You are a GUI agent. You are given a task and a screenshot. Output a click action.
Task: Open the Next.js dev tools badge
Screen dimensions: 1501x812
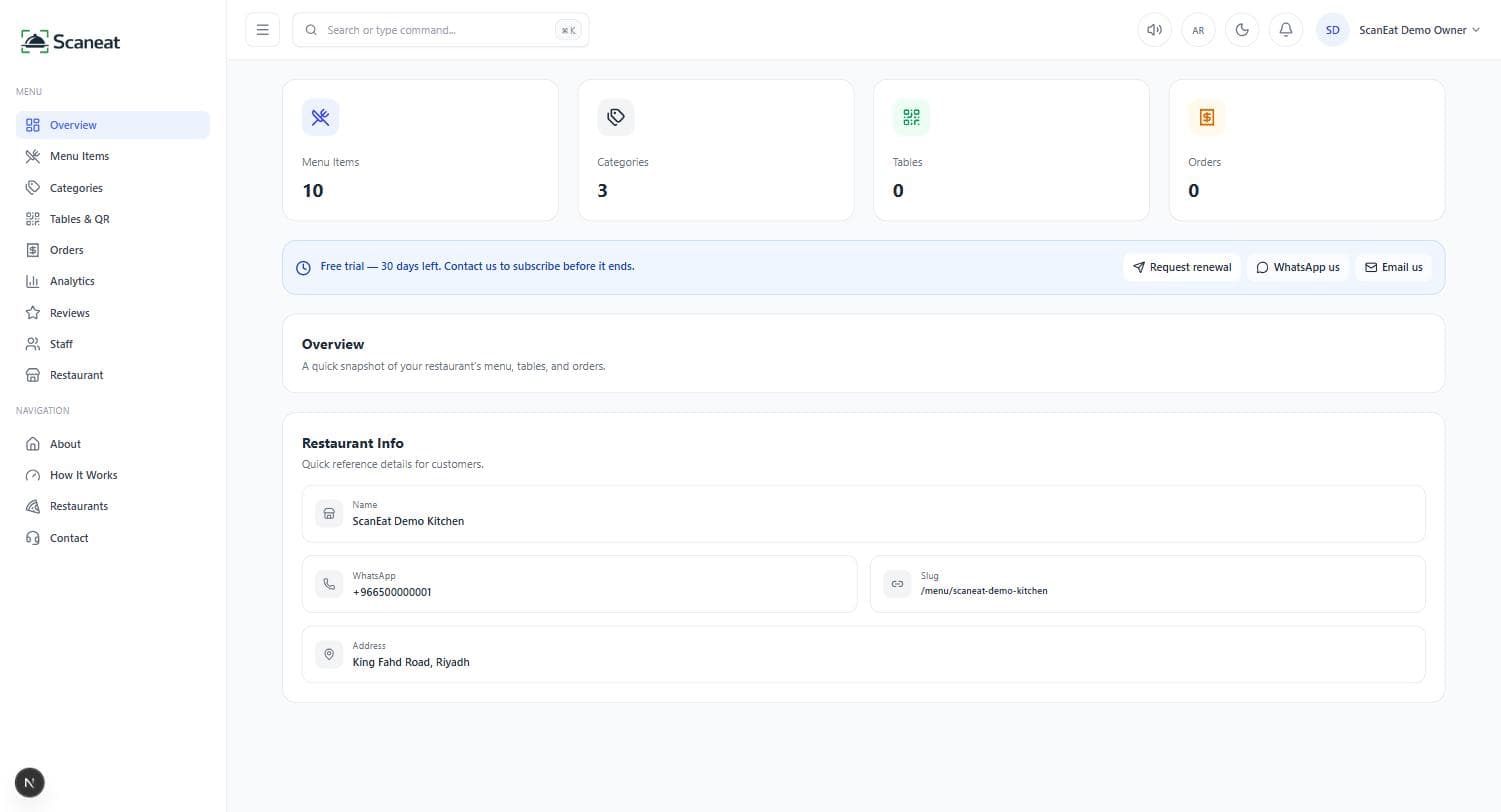point(30,783)
